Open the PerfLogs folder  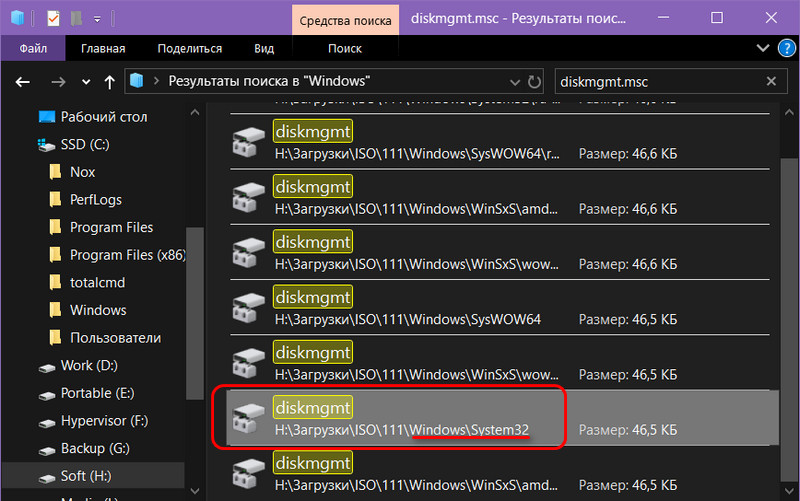click(96, 199)
